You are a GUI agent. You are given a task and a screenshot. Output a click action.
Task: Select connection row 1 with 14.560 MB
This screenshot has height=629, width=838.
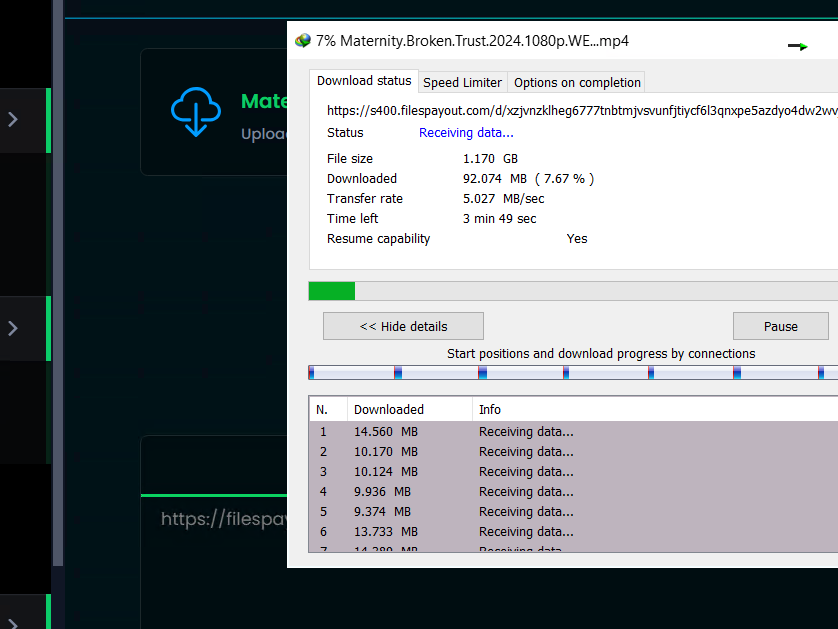click(450, 432)
